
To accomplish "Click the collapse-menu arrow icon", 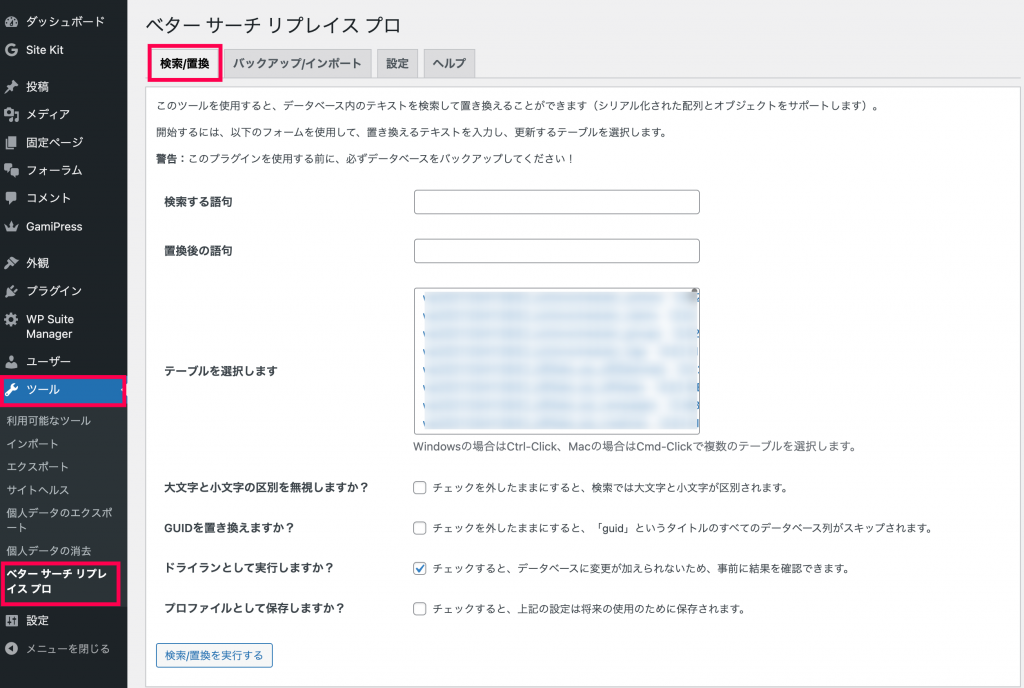I will pyautogui.click(x=11, y=649).
